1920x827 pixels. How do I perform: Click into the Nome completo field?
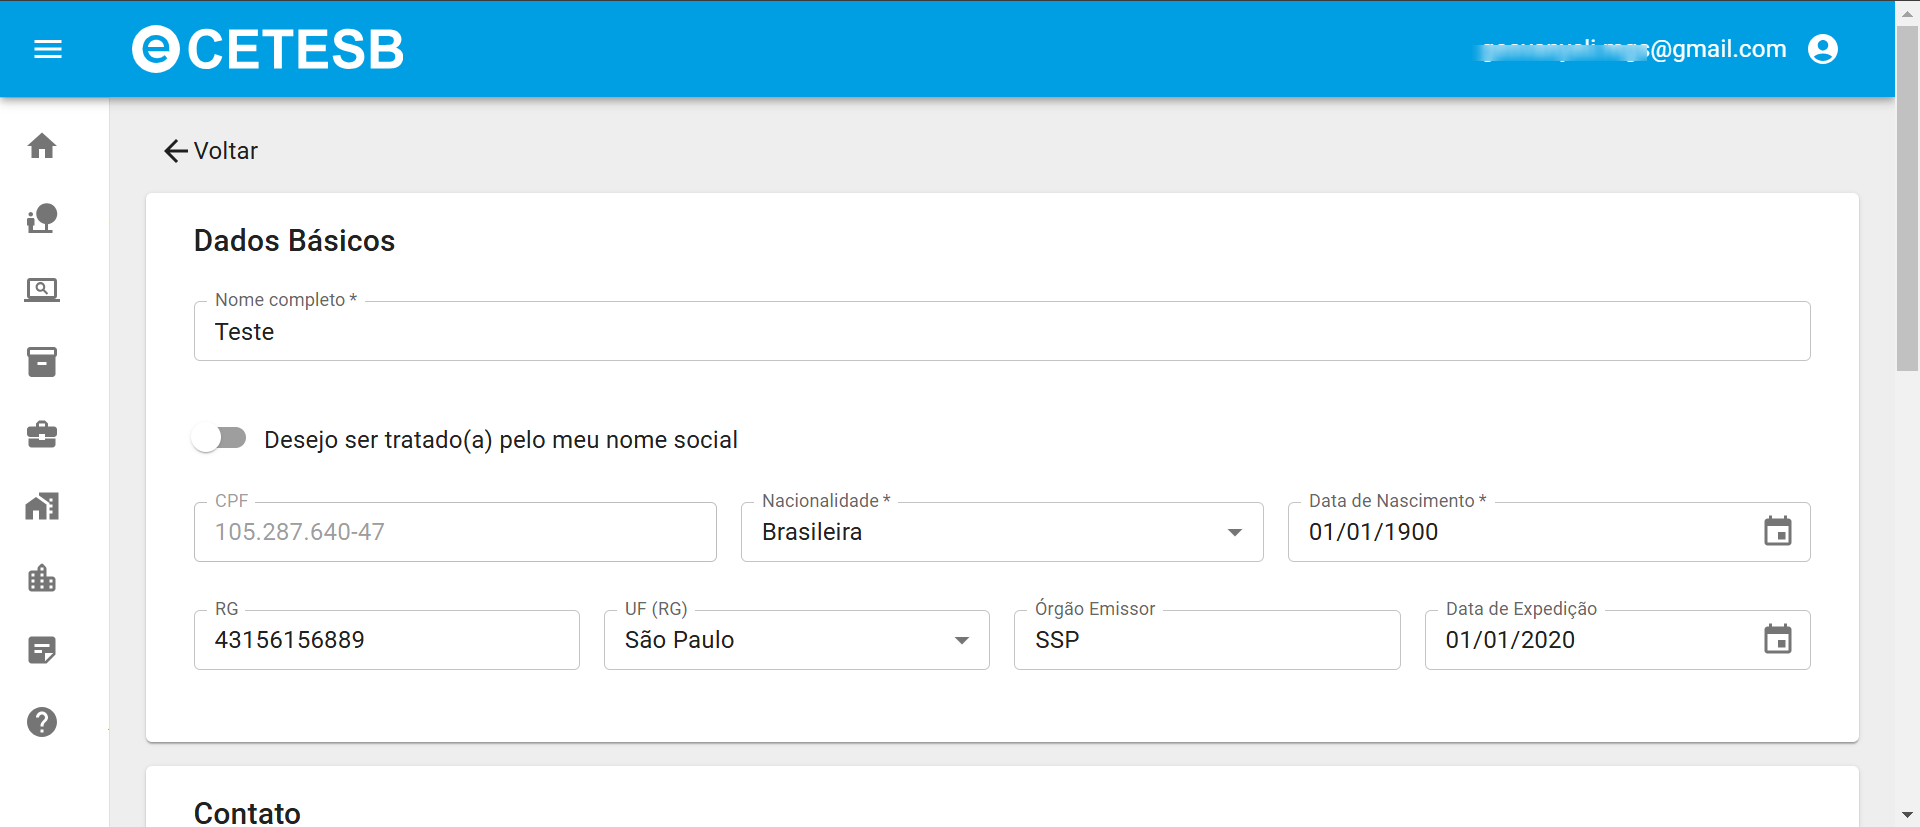tap(1000, 332)
